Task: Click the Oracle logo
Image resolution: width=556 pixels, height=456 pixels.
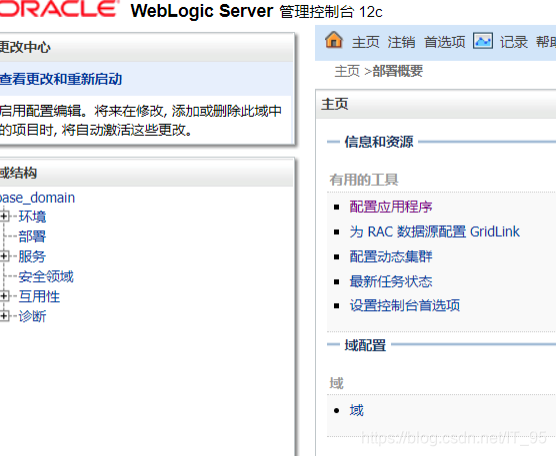Action: (59, 9)
